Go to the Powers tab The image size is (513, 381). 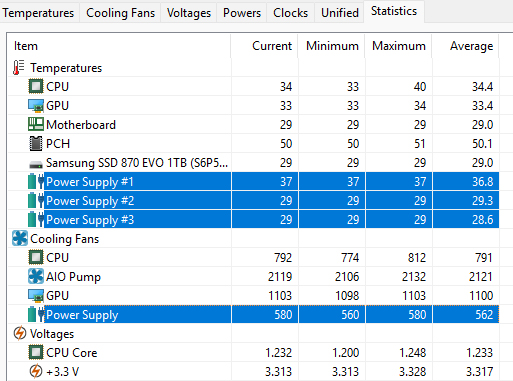pos(242,13)
